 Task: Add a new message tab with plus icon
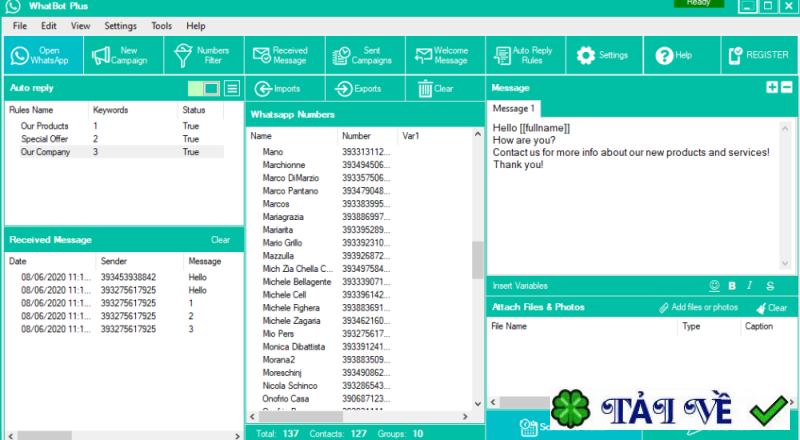[772, 87]
